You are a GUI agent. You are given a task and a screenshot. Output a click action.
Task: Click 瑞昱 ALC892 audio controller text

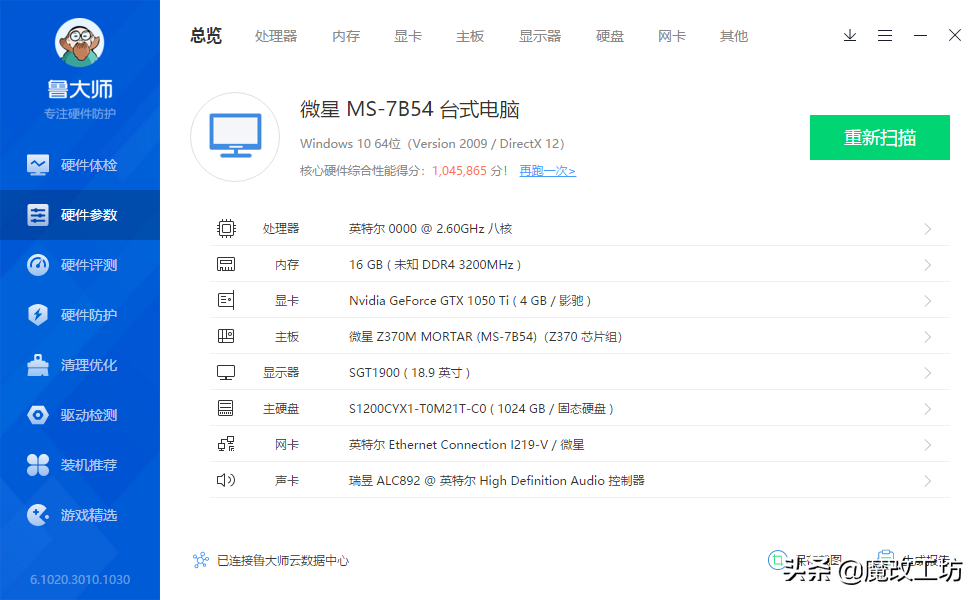tap(497, 481)
